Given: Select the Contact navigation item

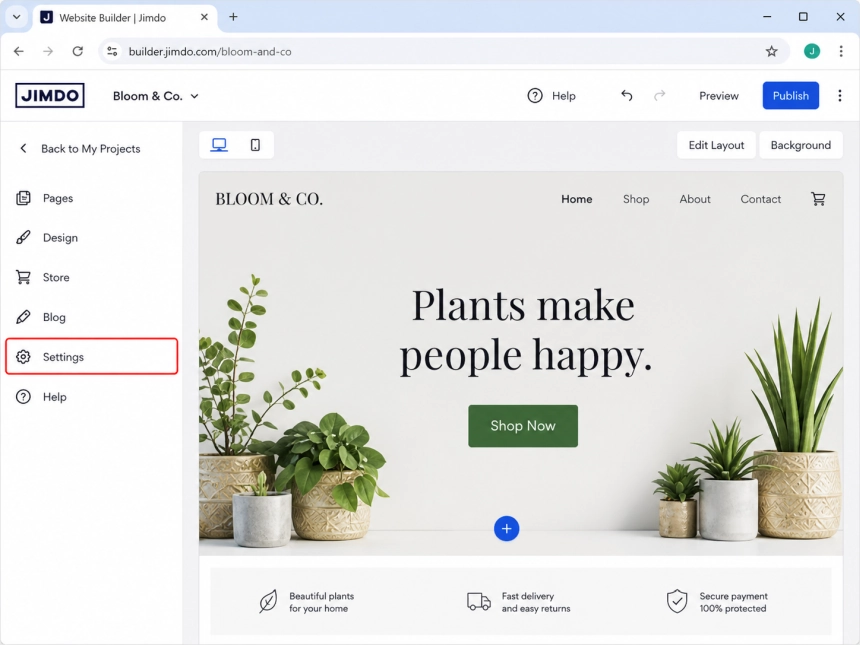Looking at the screenshot, I should pos(760,199).
